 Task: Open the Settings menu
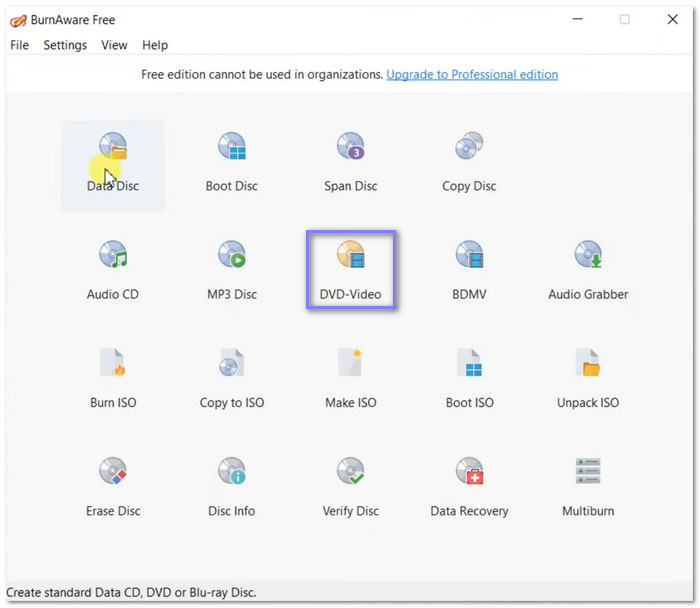[x=65, y=45]
